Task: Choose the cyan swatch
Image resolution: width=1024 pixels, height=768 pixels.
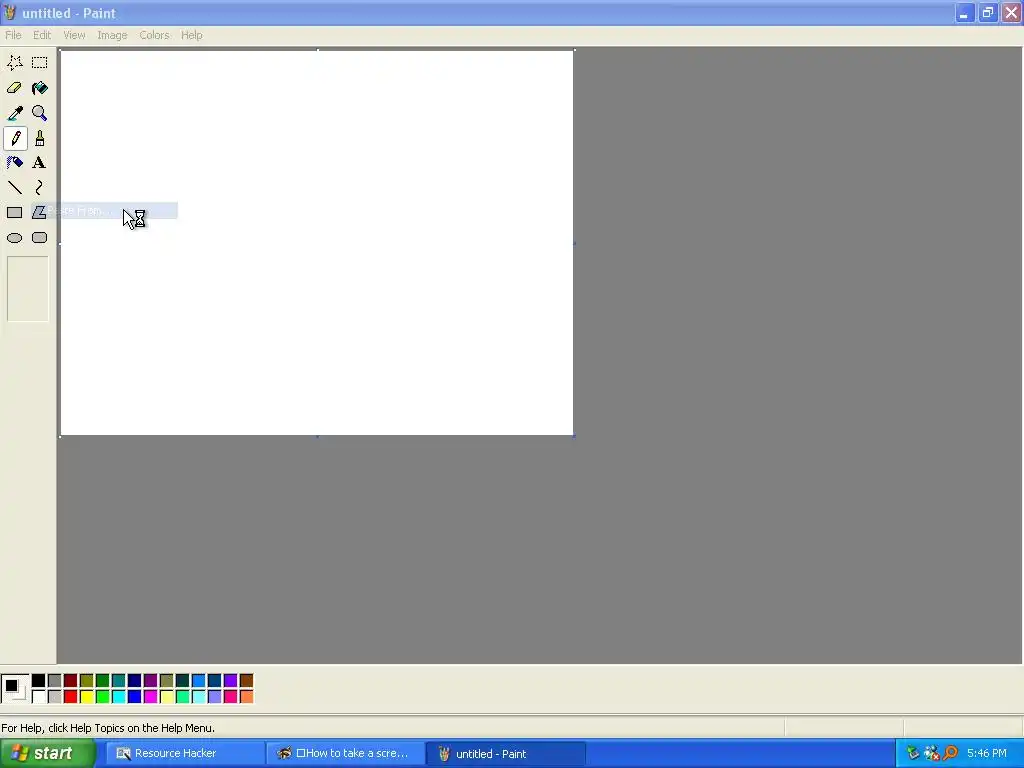Action: coord(119,697)
